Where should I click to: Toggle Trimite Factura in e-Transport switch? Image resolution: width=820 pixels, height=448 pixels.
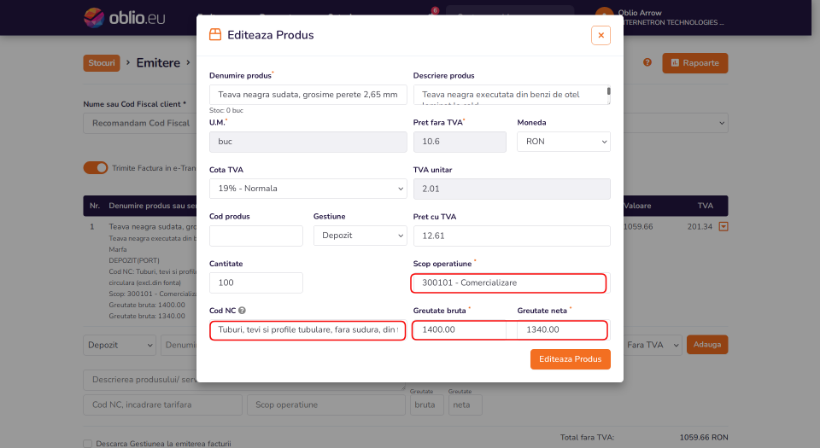pyautogui.click(x=96, y=168)
